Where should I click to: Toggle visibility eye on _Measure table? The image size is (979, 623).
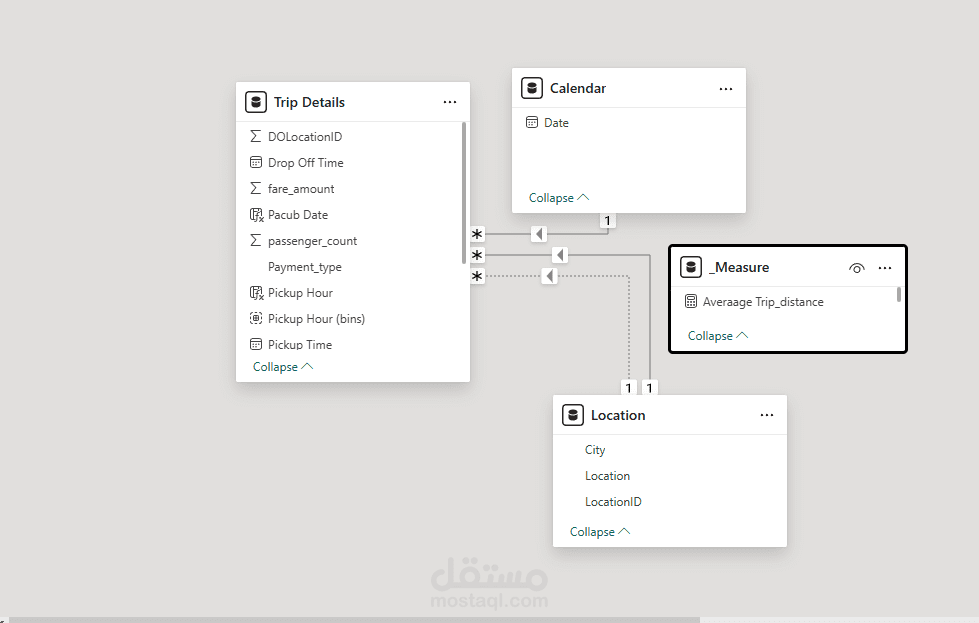click(856, 268)
